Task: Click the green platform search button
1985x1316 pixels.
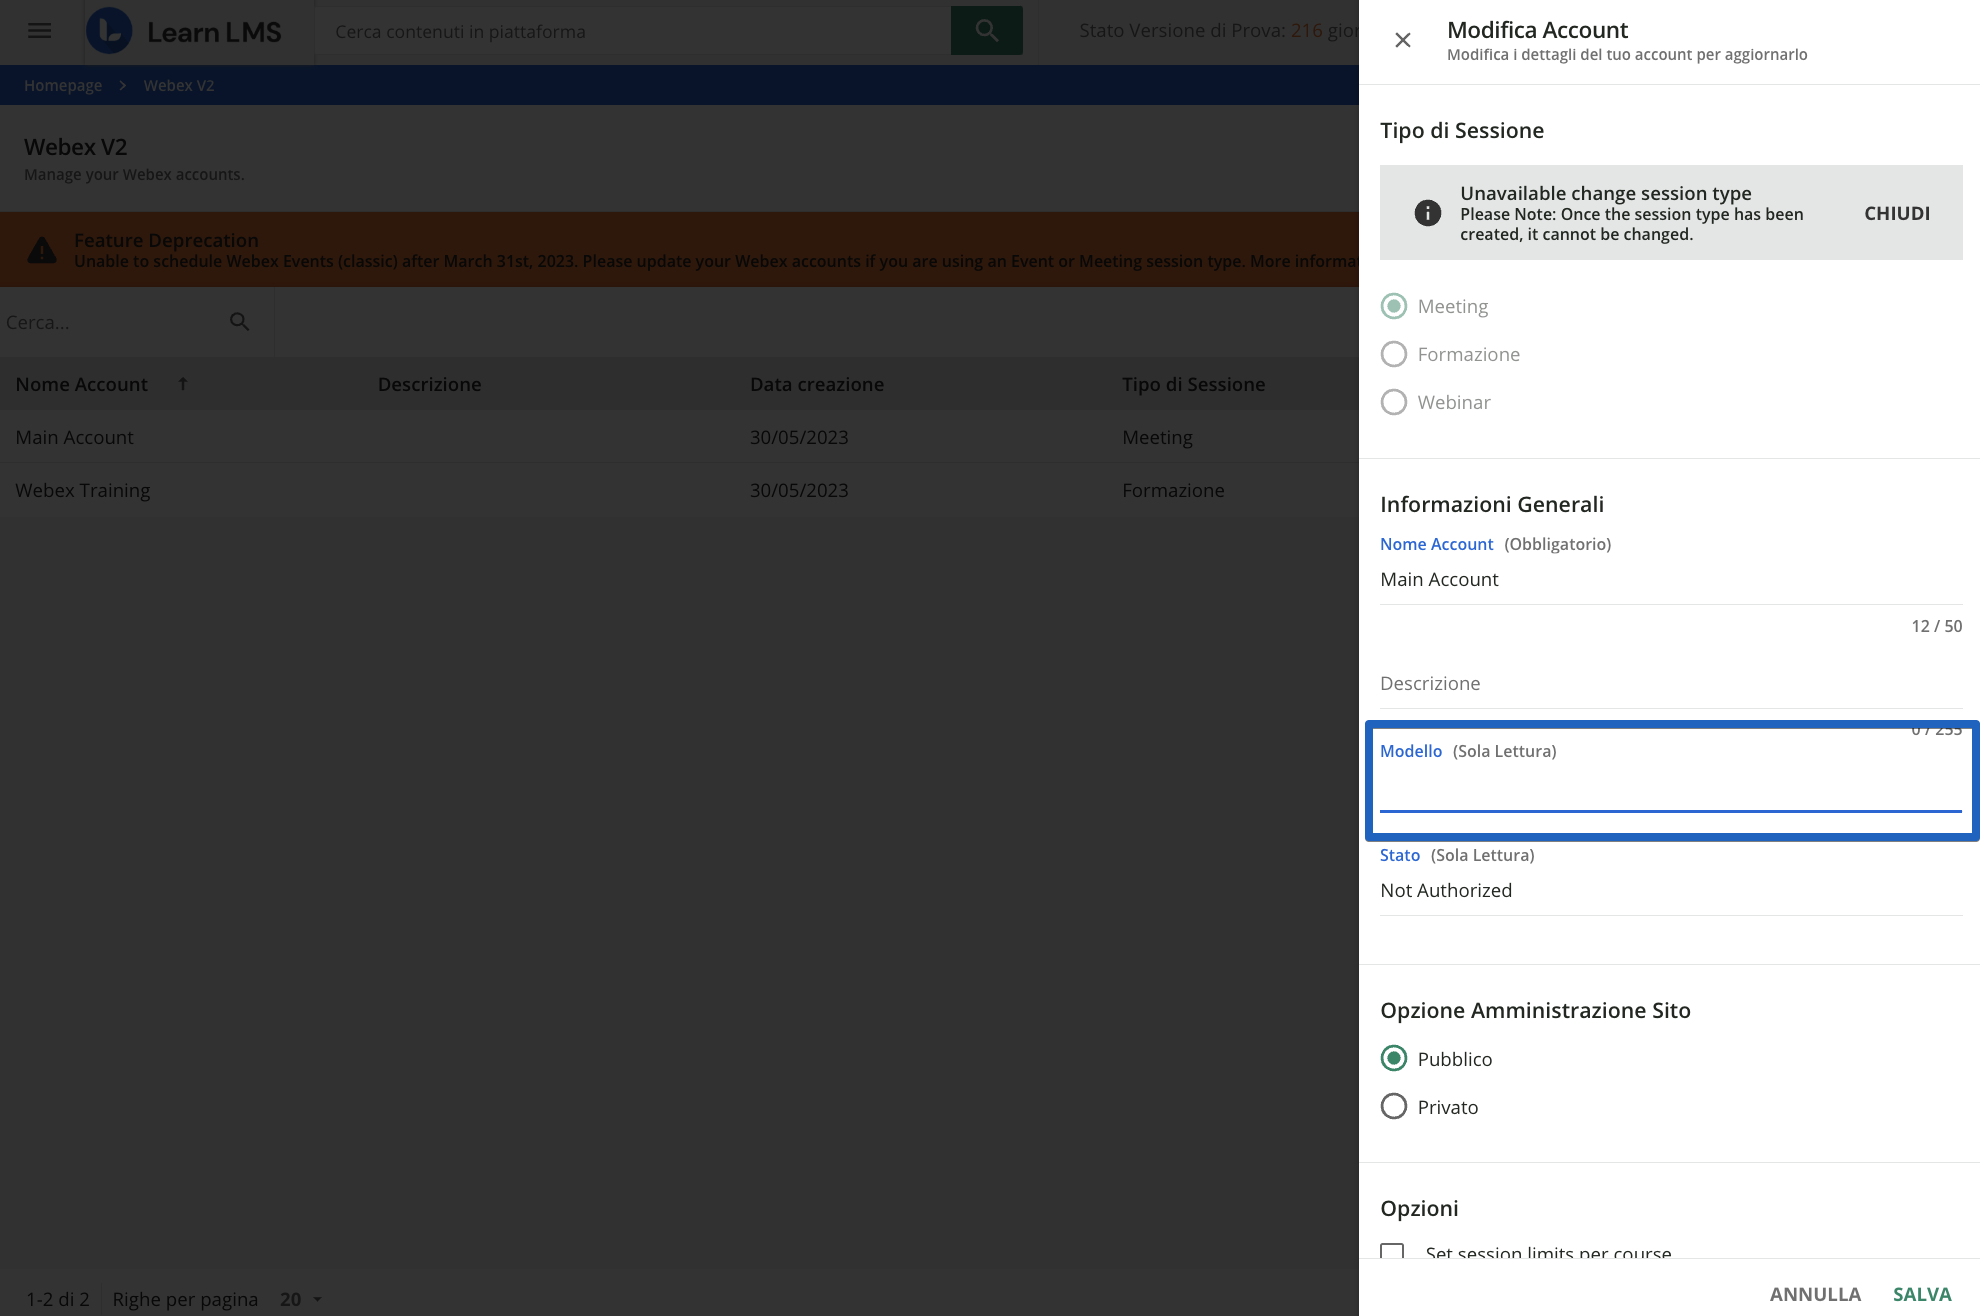Action: (986, 30)
